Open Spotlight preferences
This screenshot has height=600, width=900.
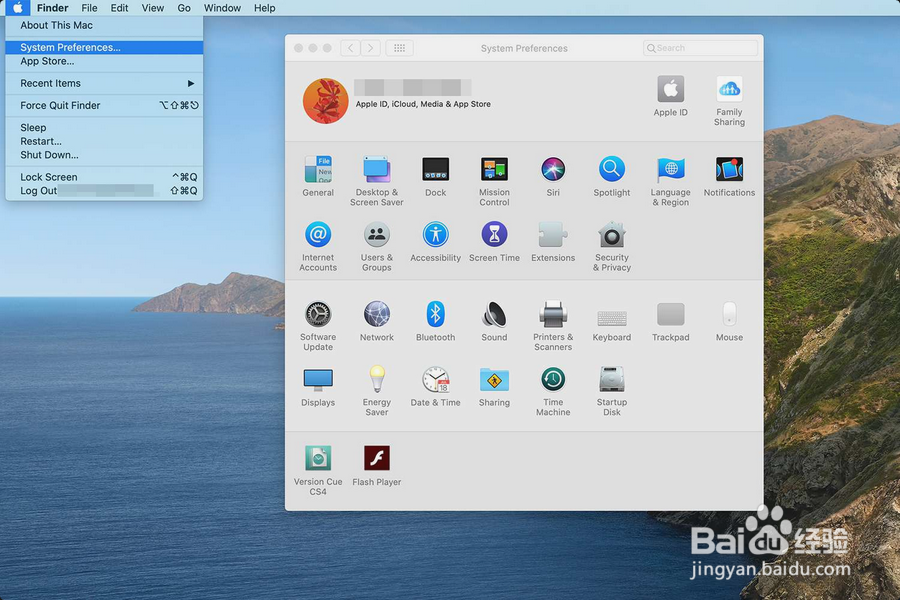(x=611, y=176)
